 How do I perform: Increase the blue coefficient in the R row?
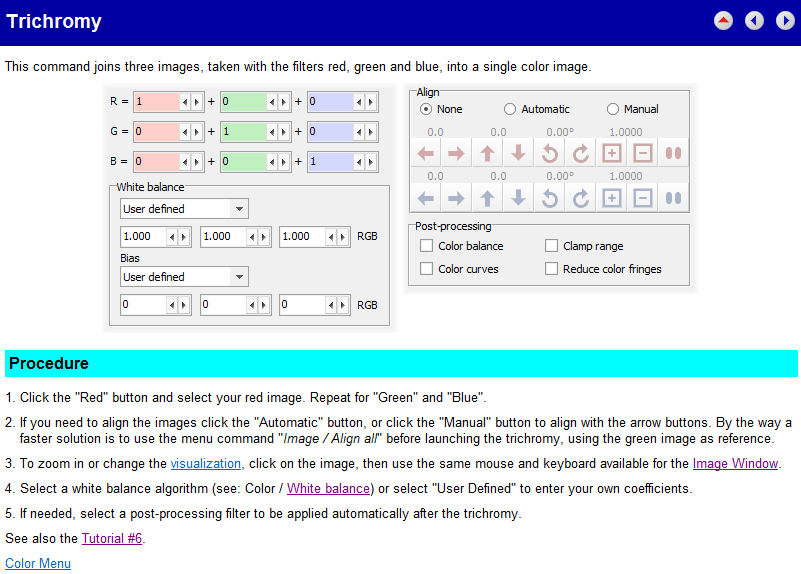371,102
